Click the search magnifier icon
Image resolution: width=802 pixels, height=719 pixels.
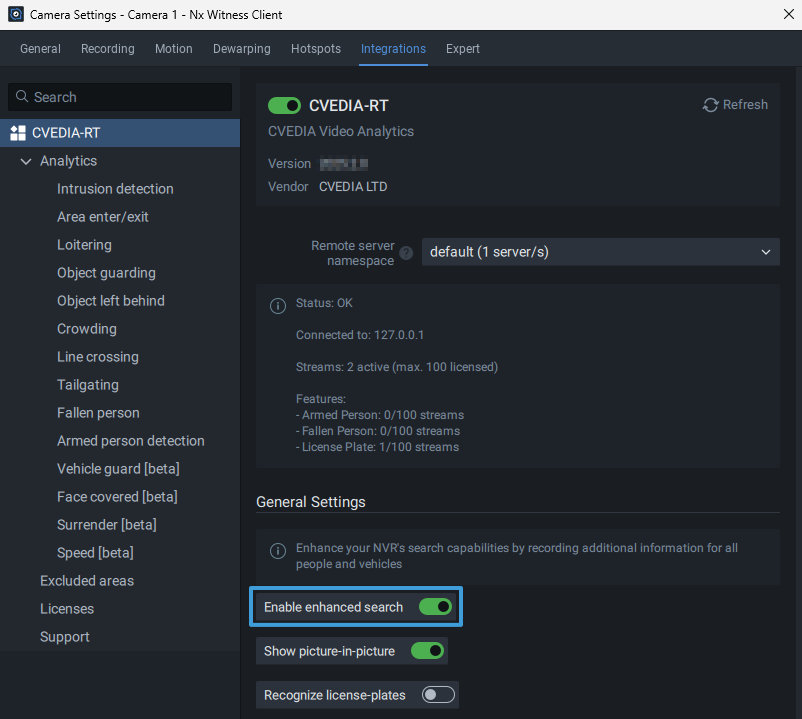(21, 97)
